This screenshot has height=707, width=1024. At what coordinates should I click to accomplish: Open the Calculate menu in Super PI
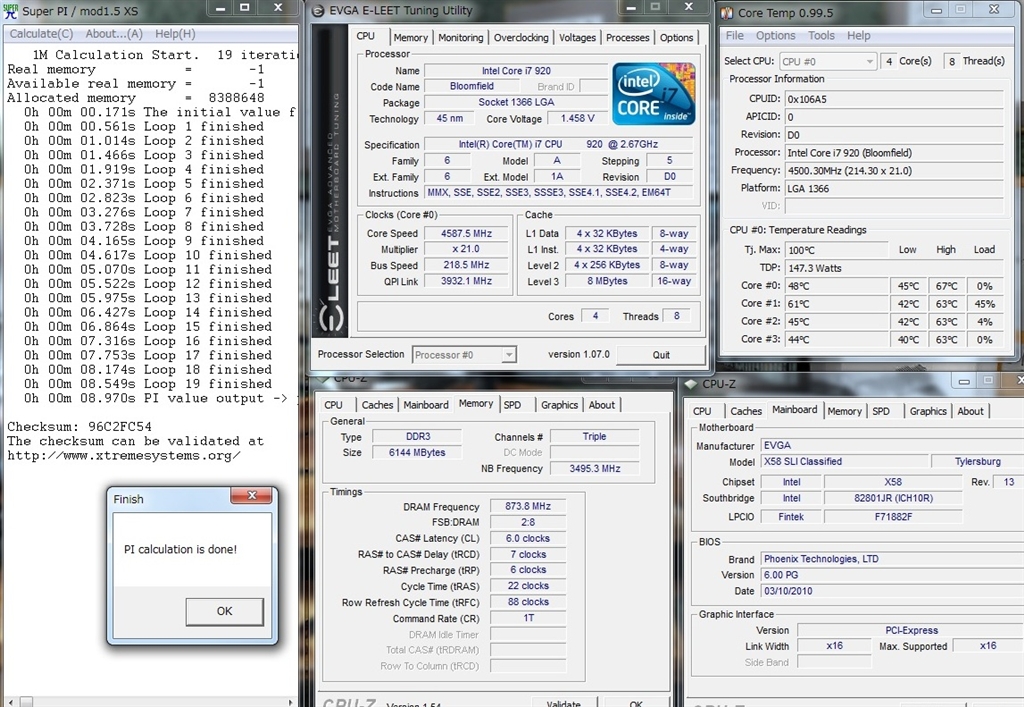coord(41,34)
